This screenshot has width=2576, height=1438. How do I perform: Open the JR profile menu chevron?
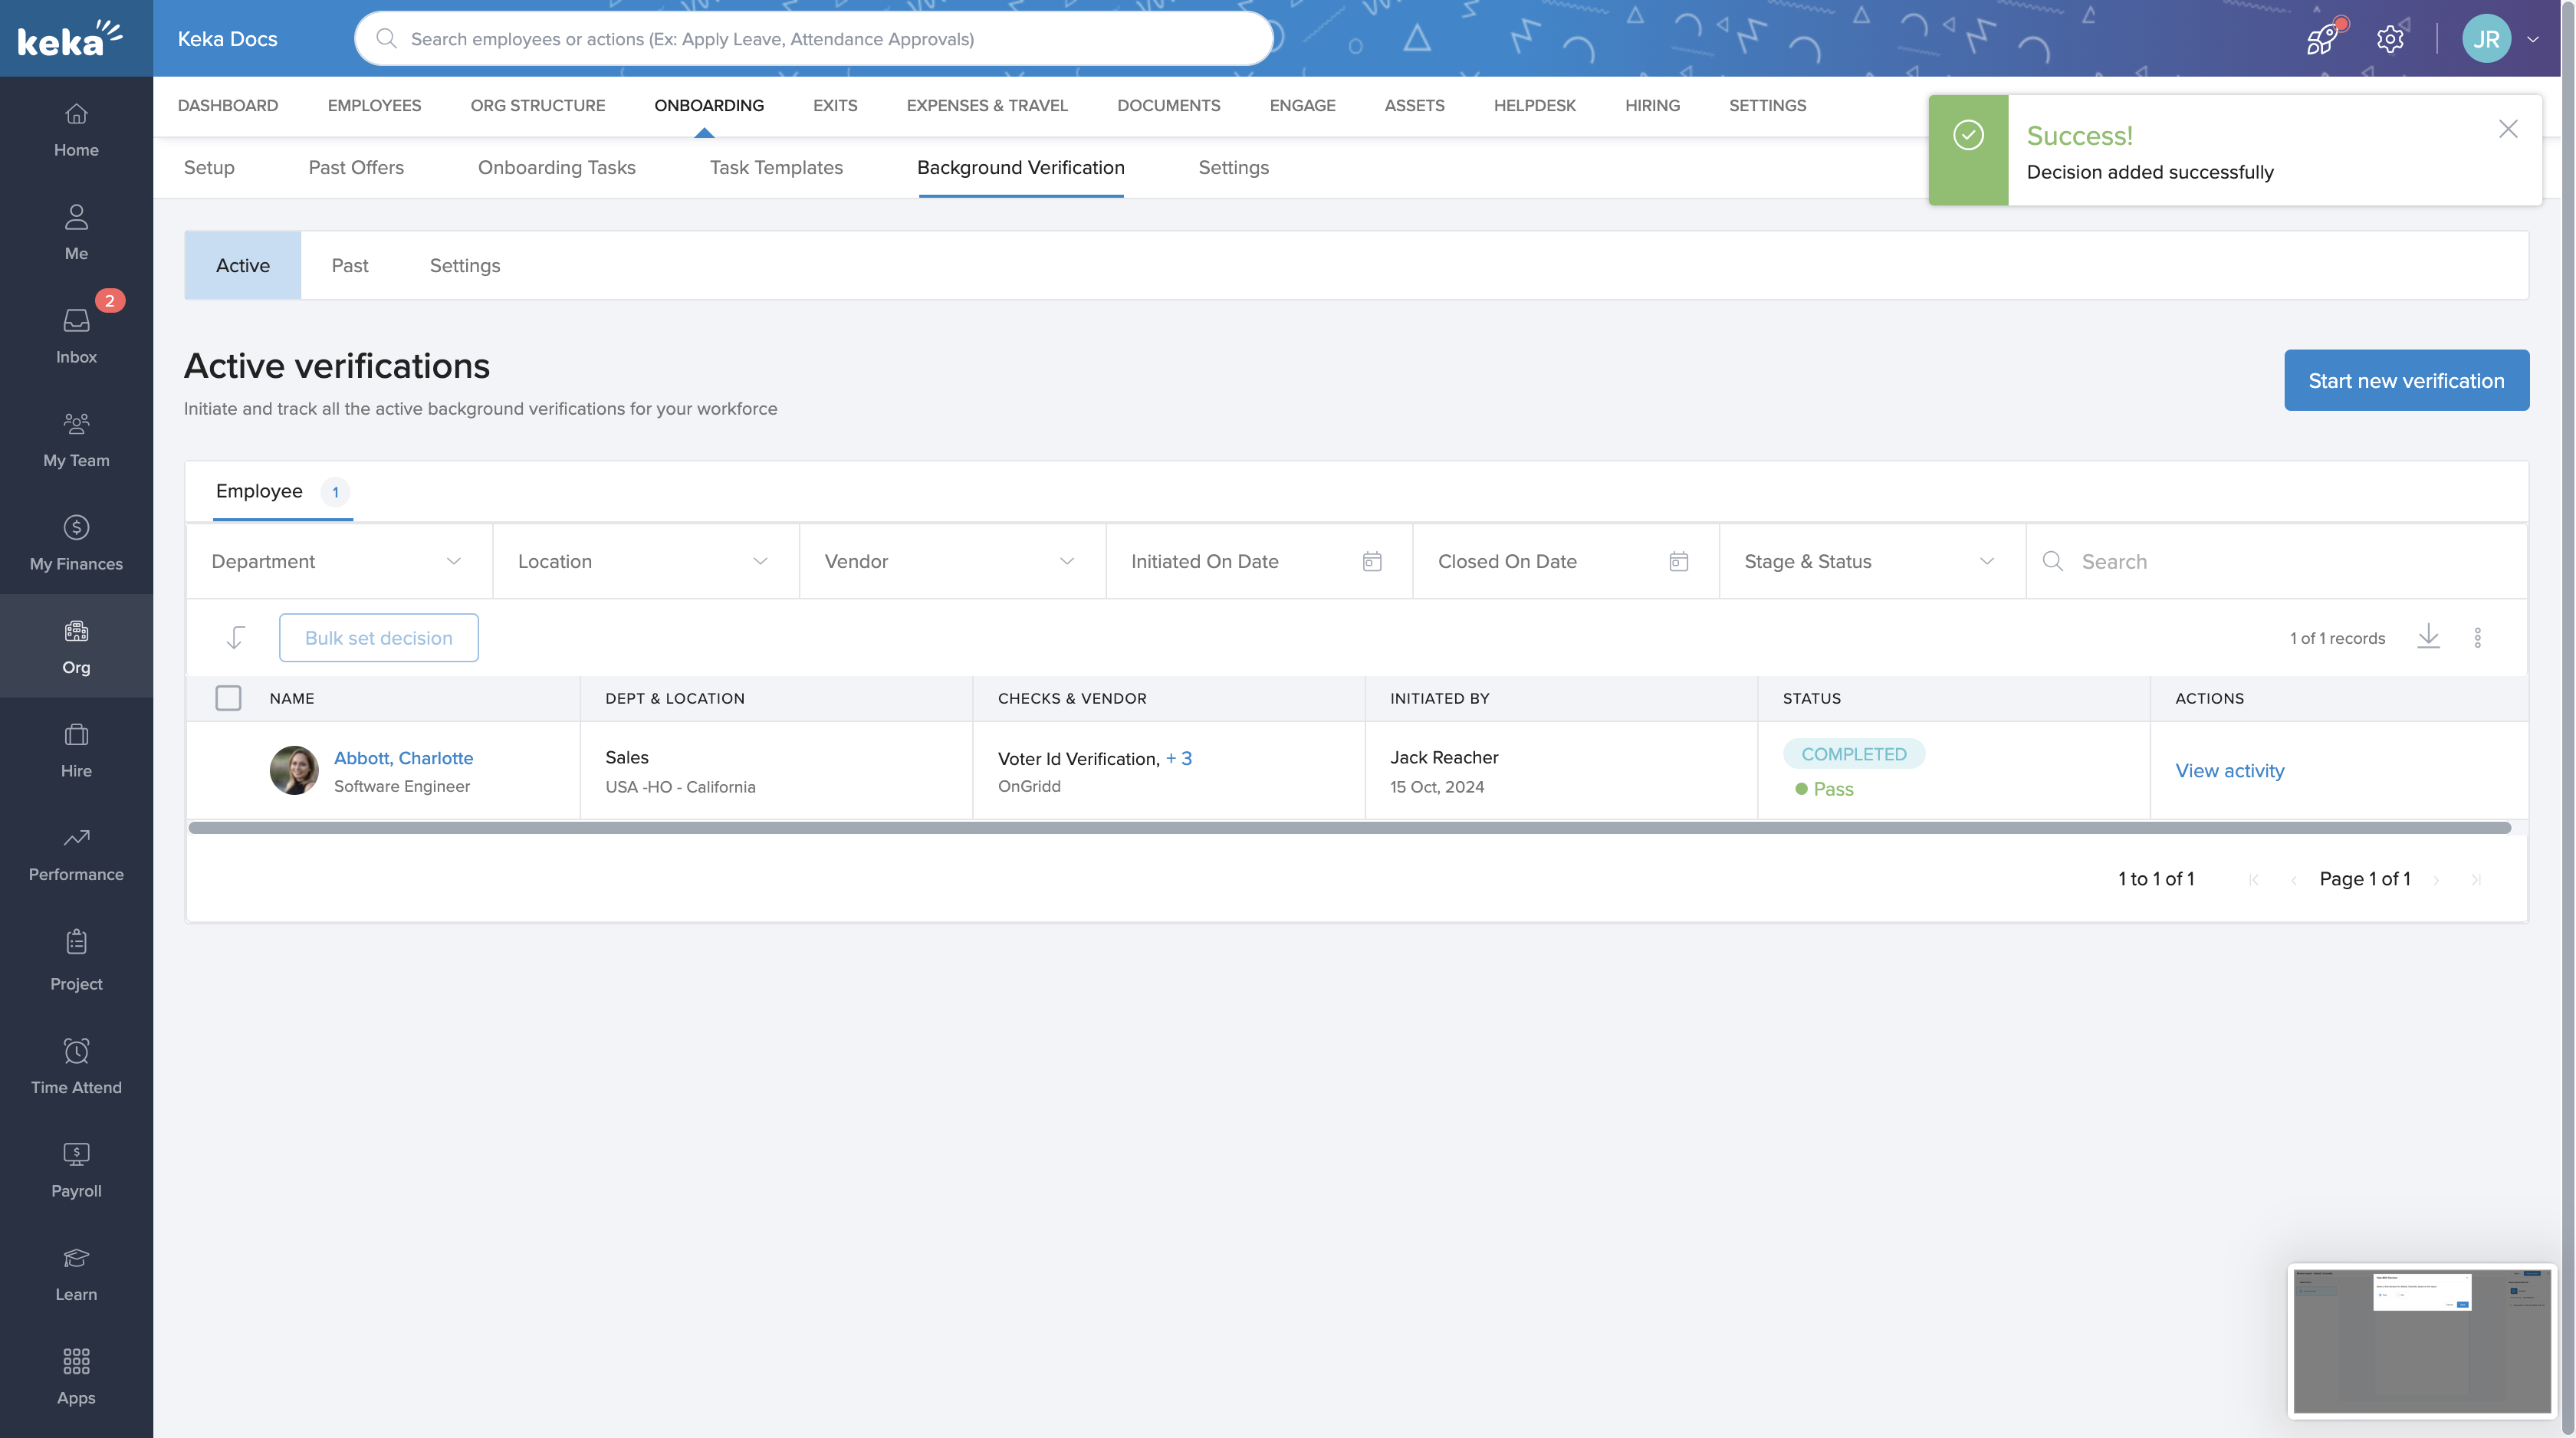point(2533,39)
